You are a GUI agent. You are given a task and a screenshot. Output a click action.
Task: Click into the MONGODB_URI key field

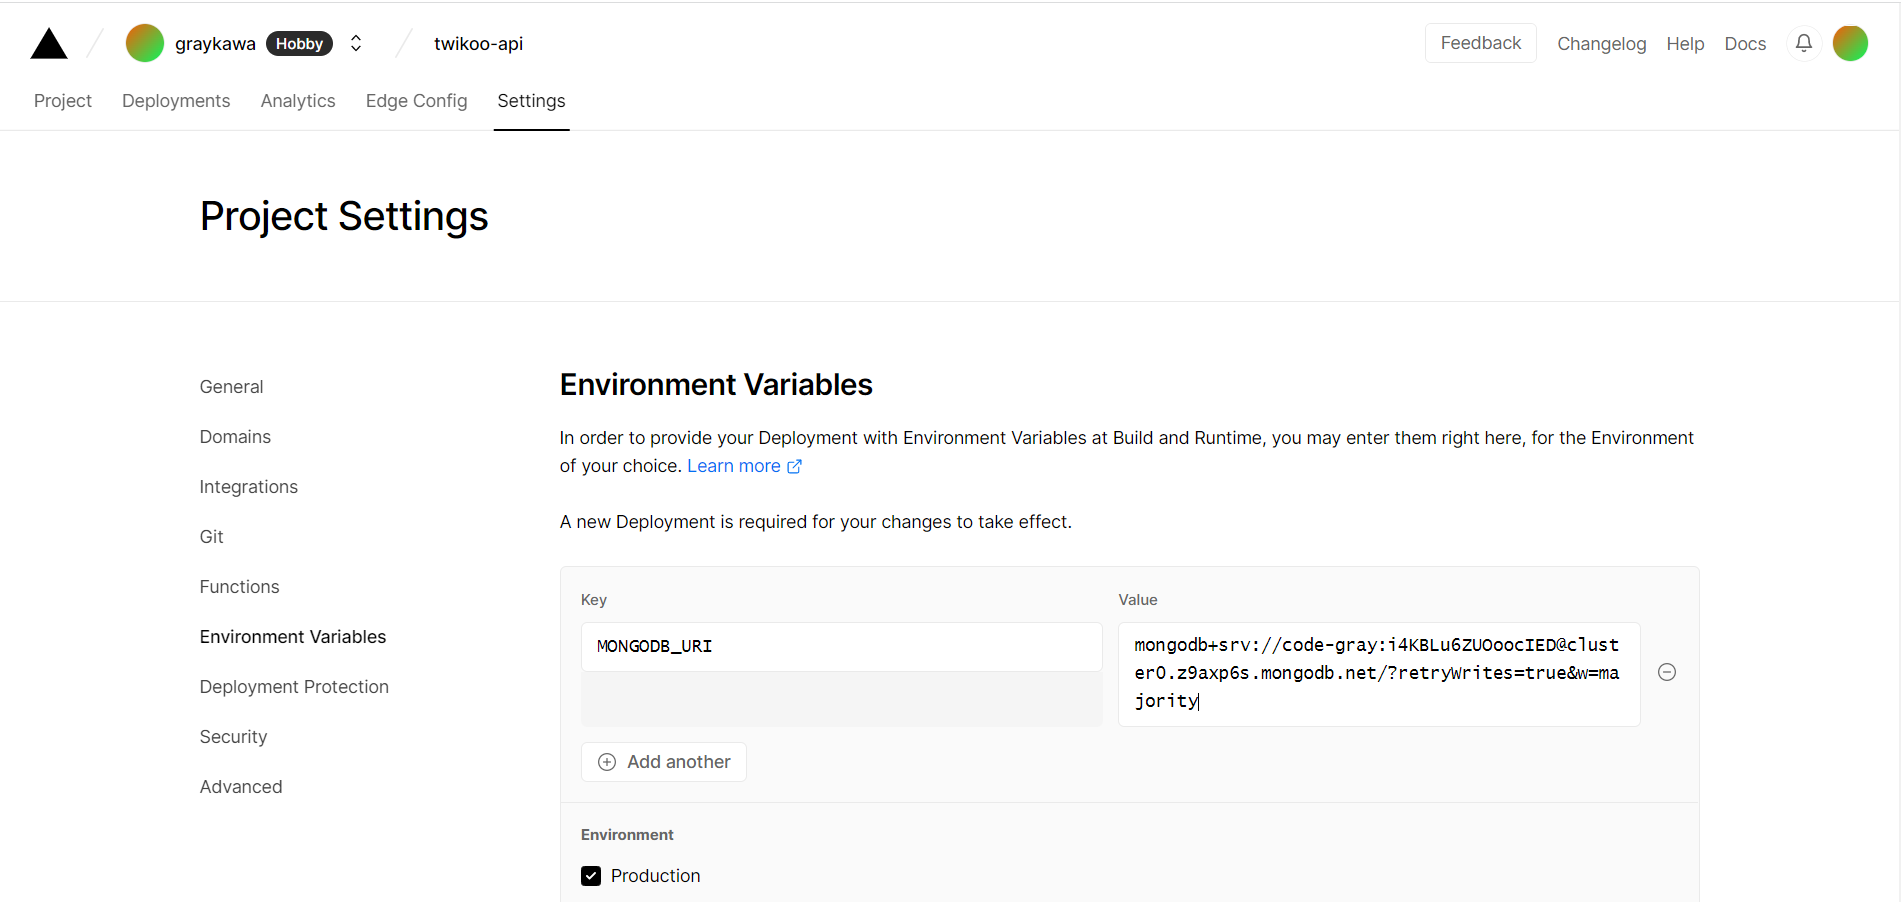tap(841, 647)
